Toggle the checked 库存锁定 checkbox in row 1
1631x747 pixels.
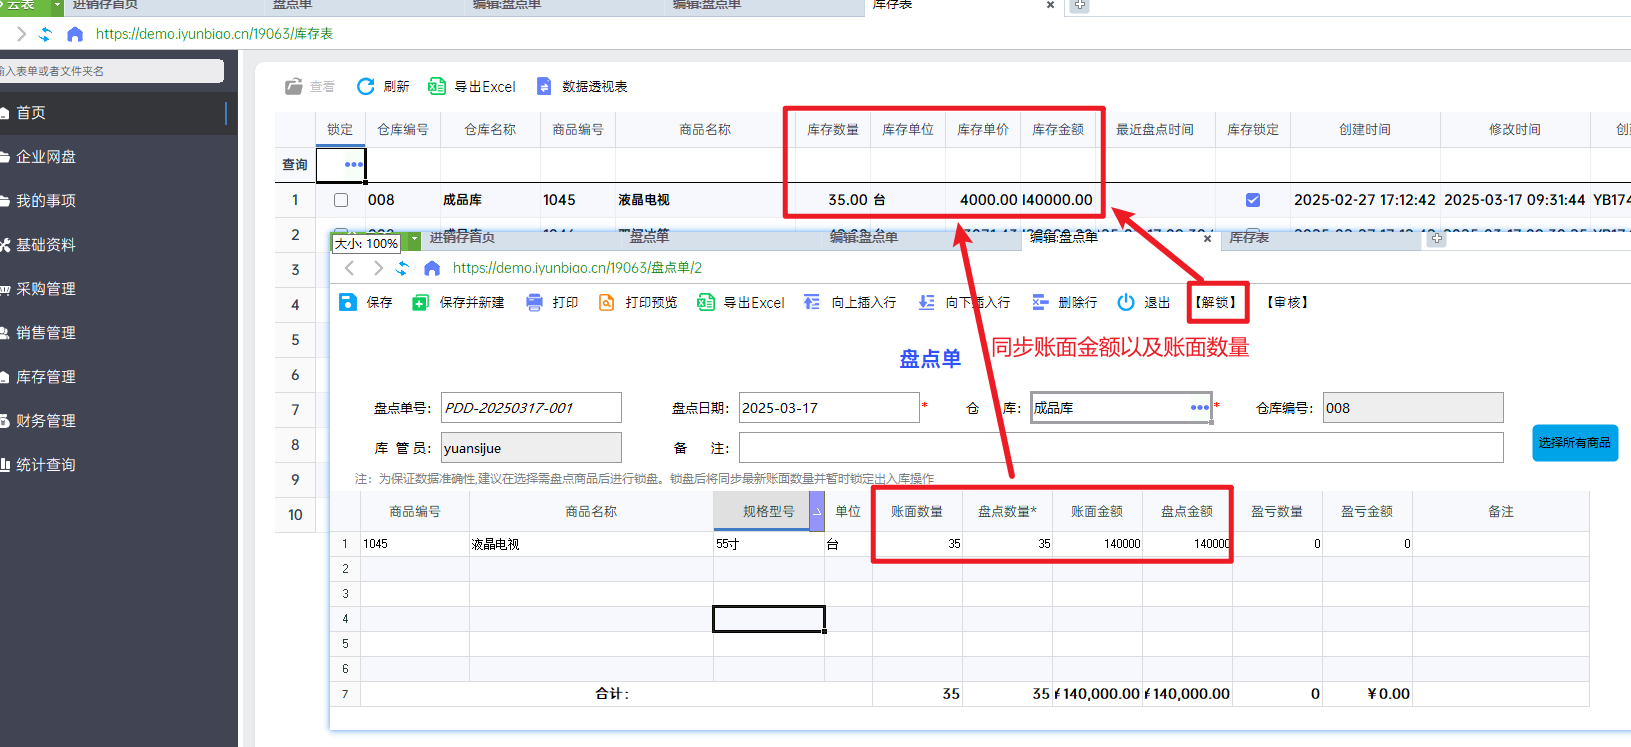(1253, 200)
